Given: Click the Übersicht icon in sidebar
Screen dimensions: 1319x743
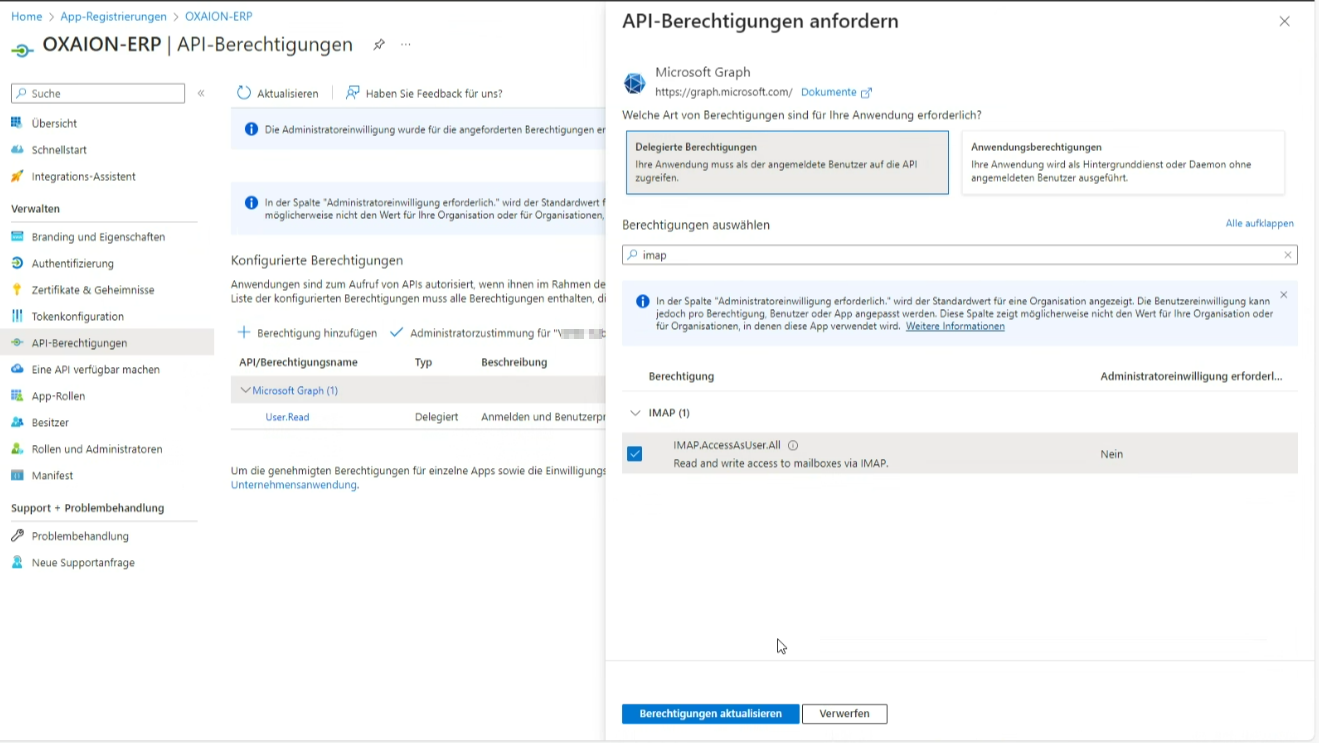Looking at the screenshot, I should pyautogui.click(x=17, y=123).
